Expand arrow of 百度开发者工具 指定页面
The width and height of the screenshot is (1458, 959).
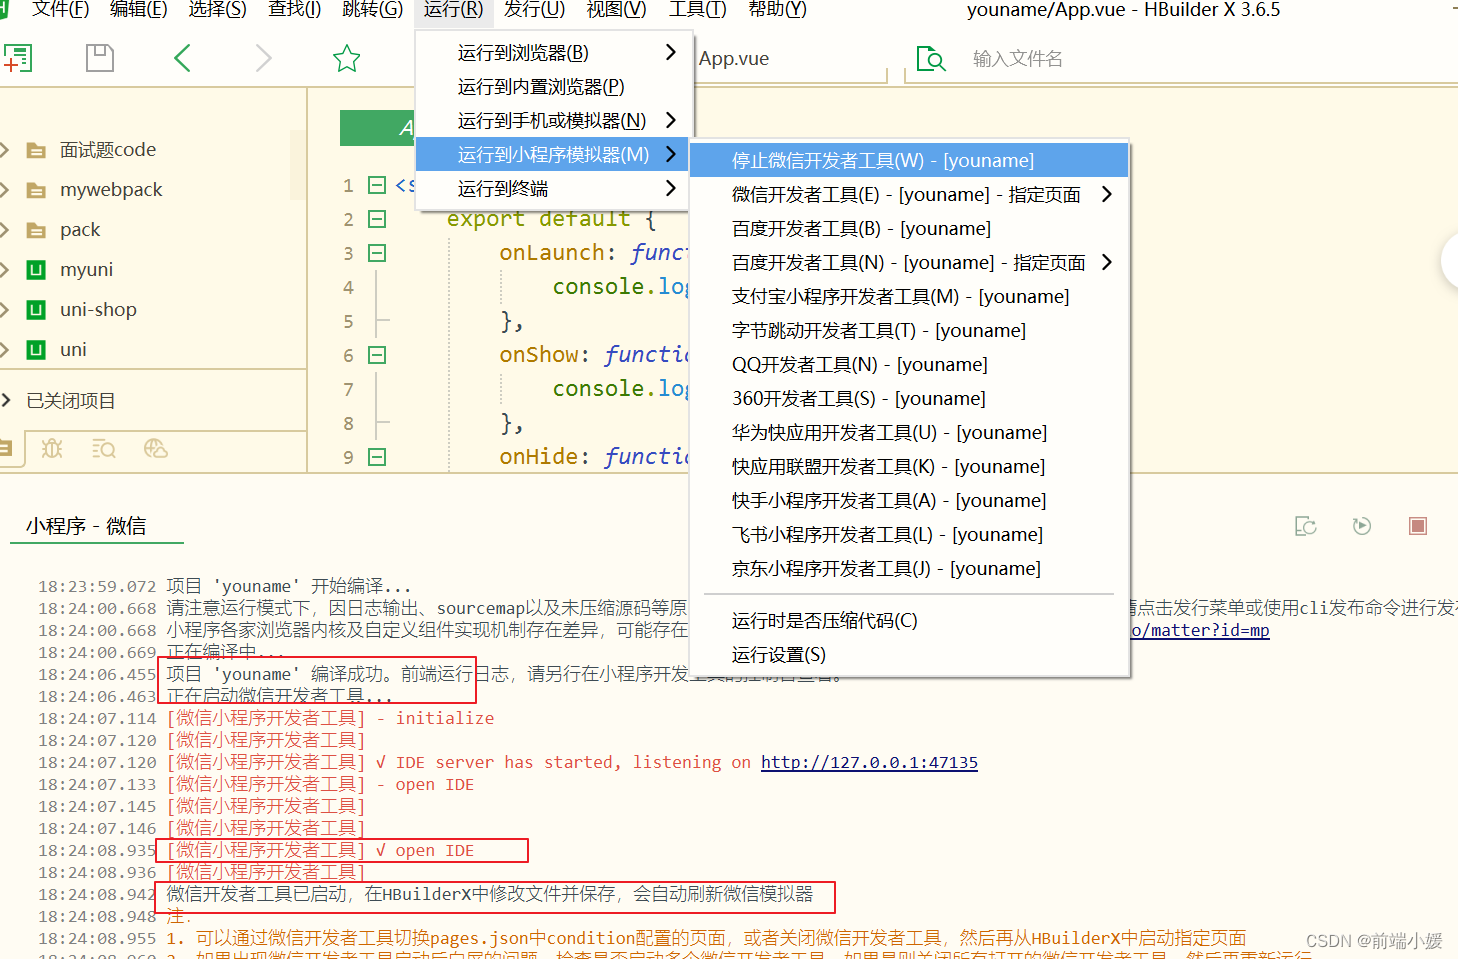point(1106,262)
